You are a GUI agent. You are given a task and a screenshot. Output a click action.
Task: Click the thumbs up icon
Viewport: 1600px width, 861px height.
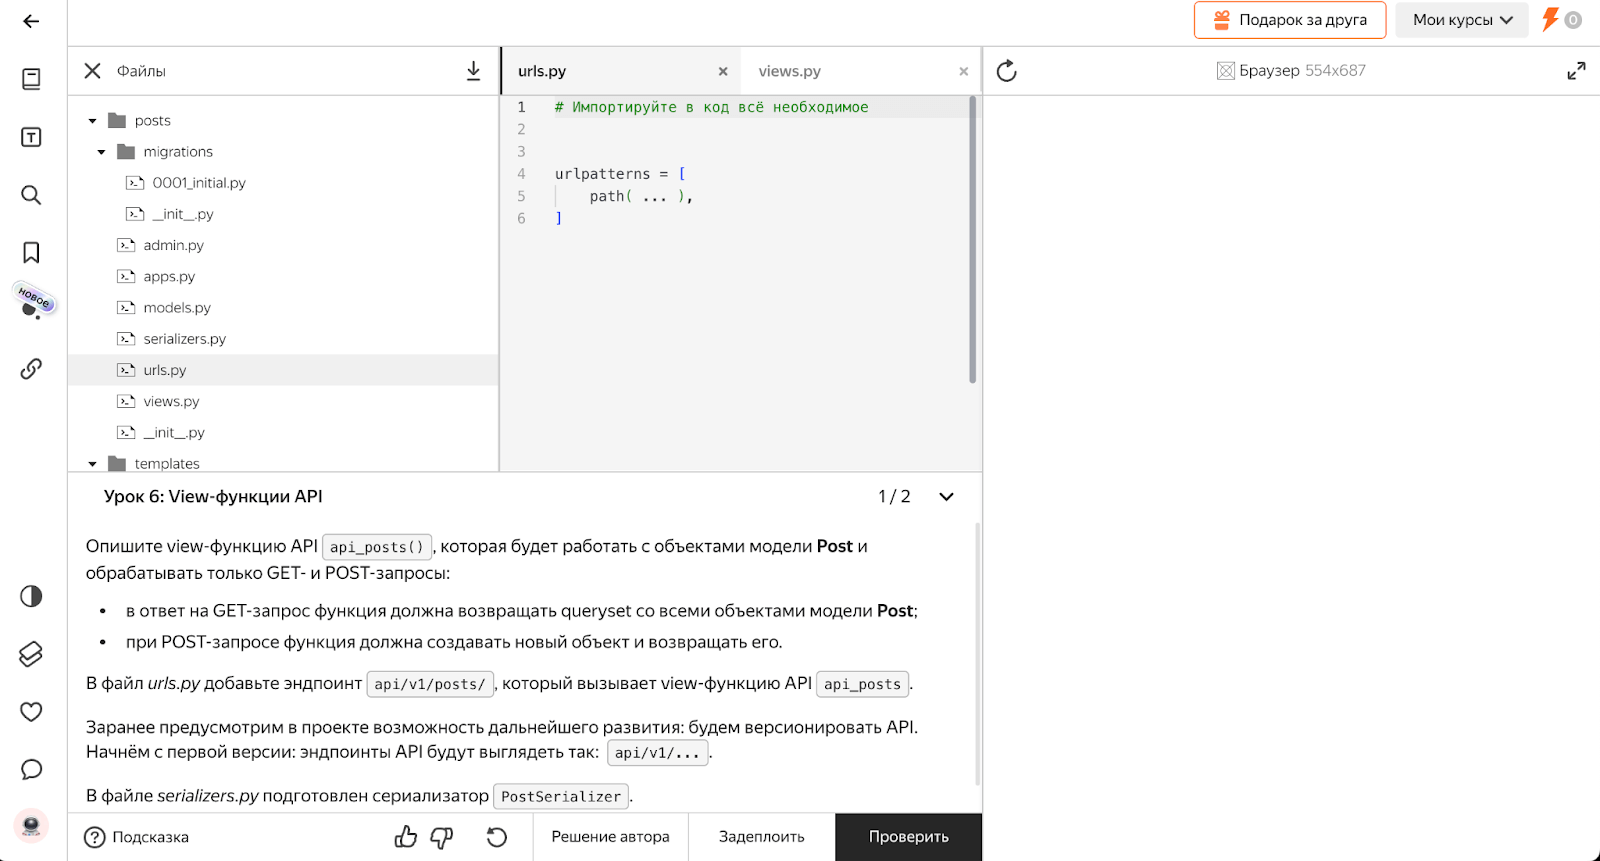(405, 837)
